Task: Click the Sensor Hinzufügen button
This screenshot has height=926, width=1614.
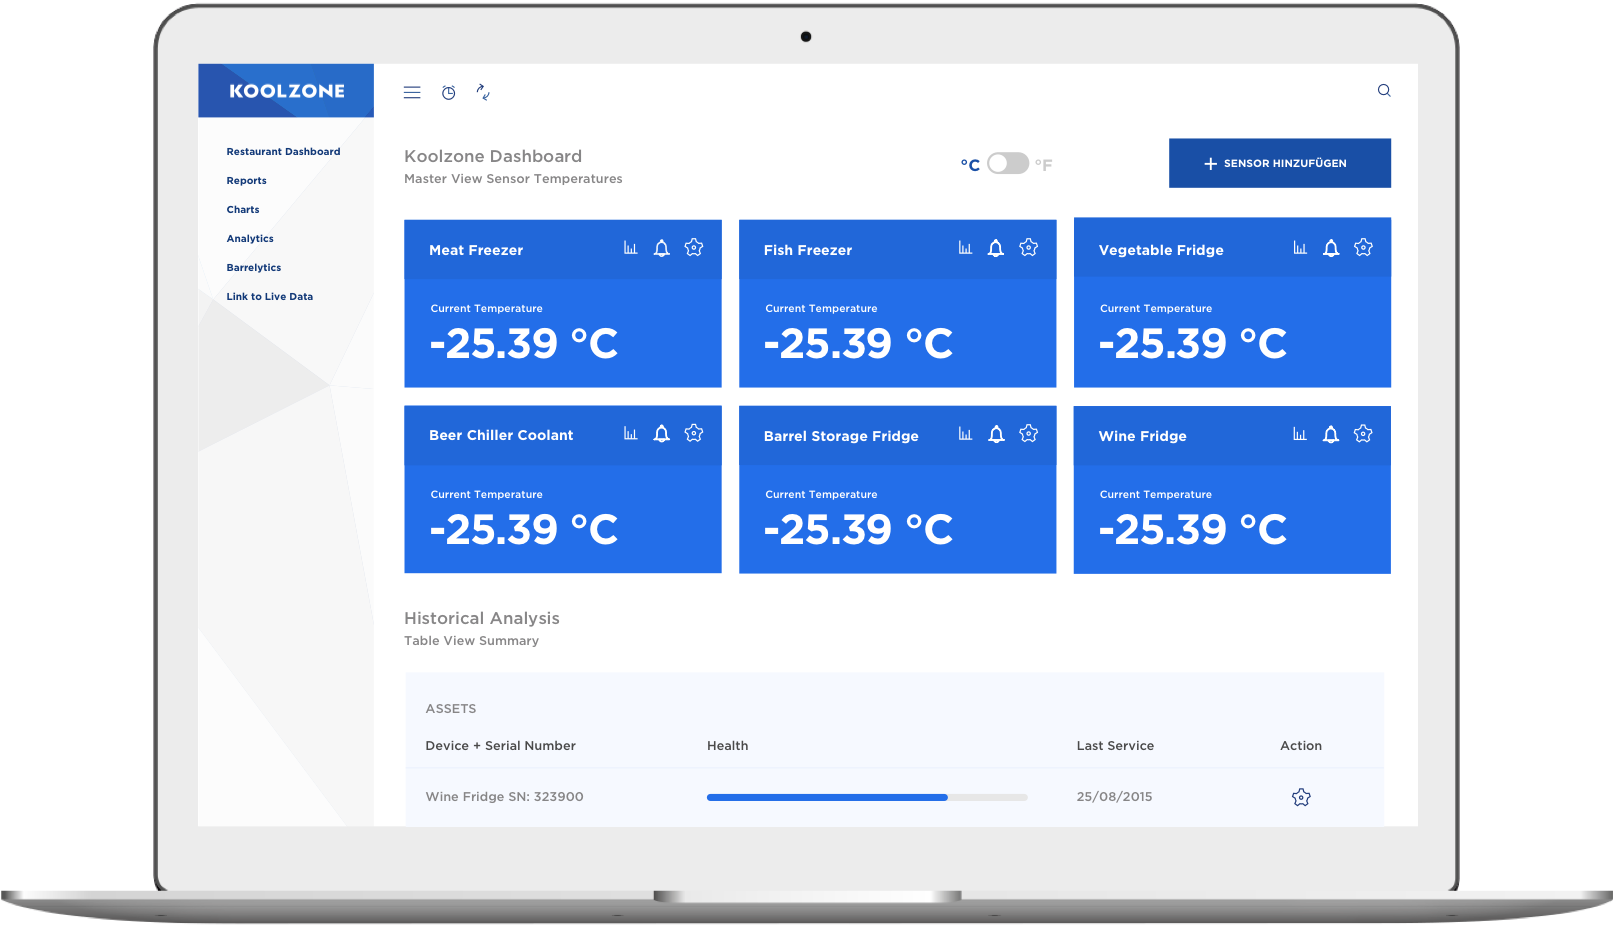Action: tap(1280, 163)
